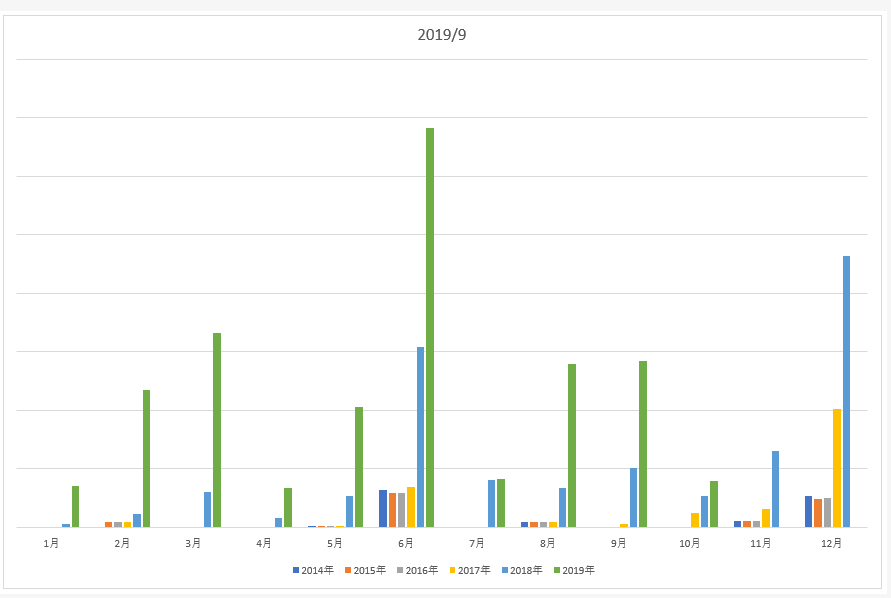Viewport: 891px width, 598px height.
Task: Click the 2015年 legend entry
Action: (x=365, y=570)
